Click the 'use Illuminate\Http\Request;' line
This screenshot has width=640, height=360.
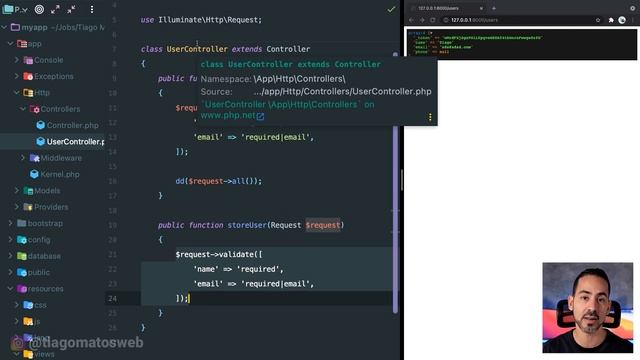201,20
